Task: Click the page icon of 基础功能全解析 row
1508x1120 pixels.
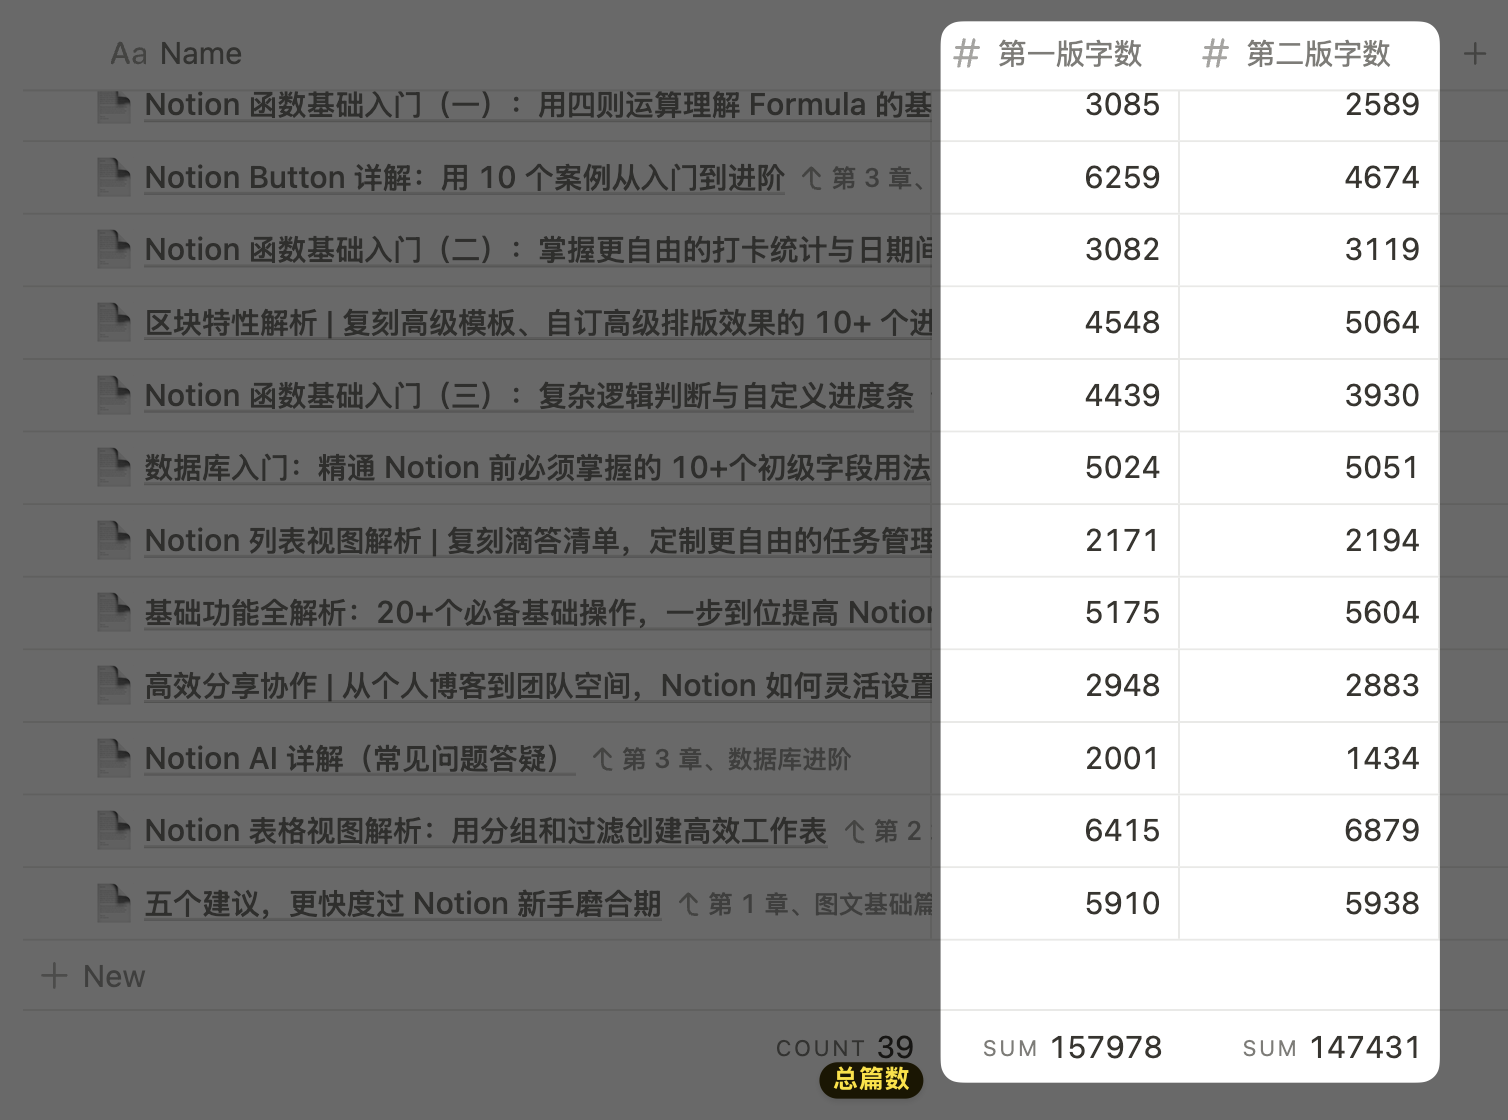Action: click(114, 613)
